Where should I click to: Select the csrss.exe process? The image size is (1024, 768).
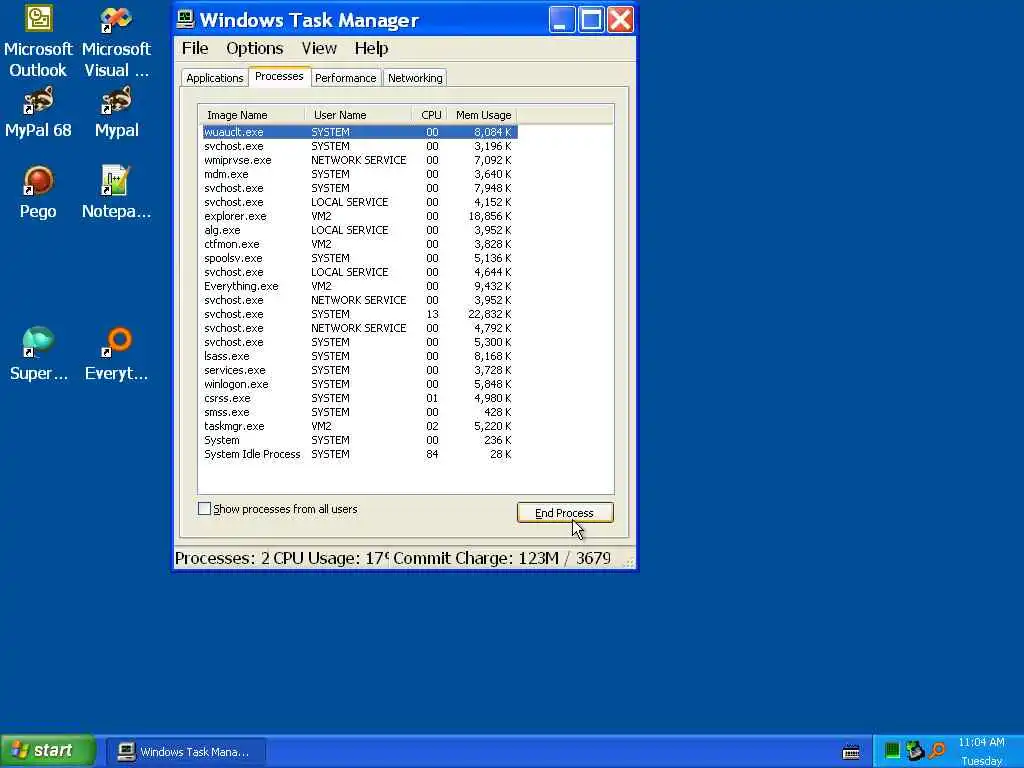point(359,398)
